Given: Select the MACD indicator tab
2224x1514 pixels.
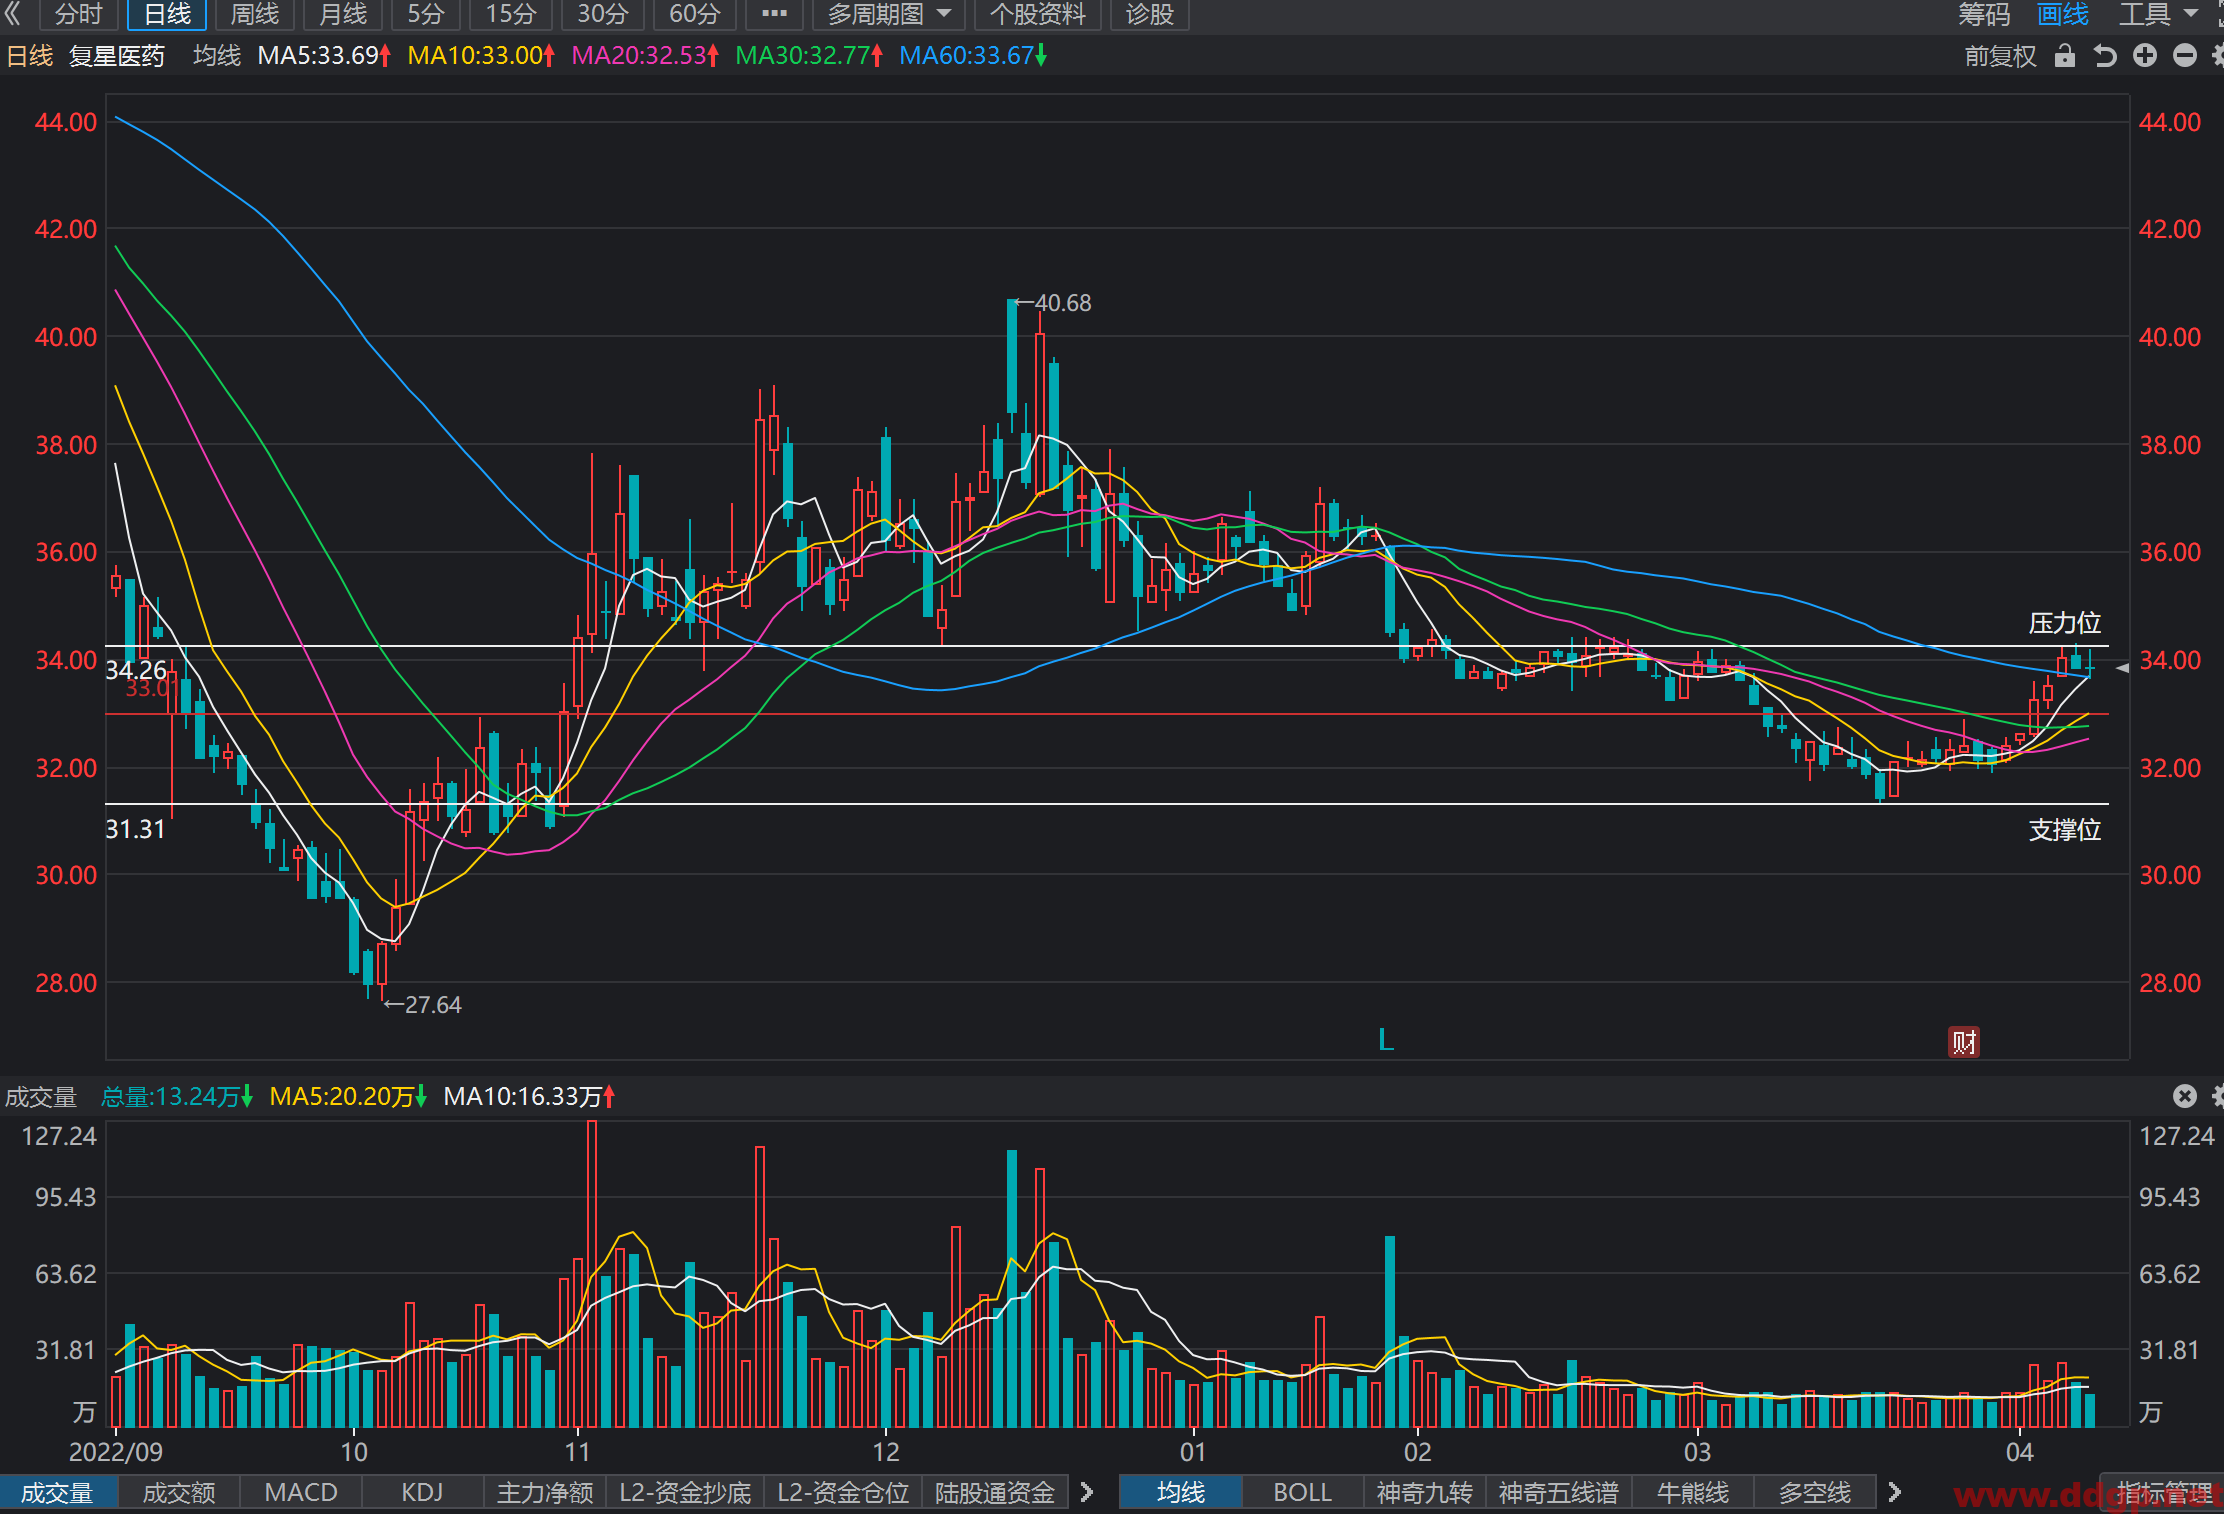Looking at the screenshot, I should point(301,1492).
